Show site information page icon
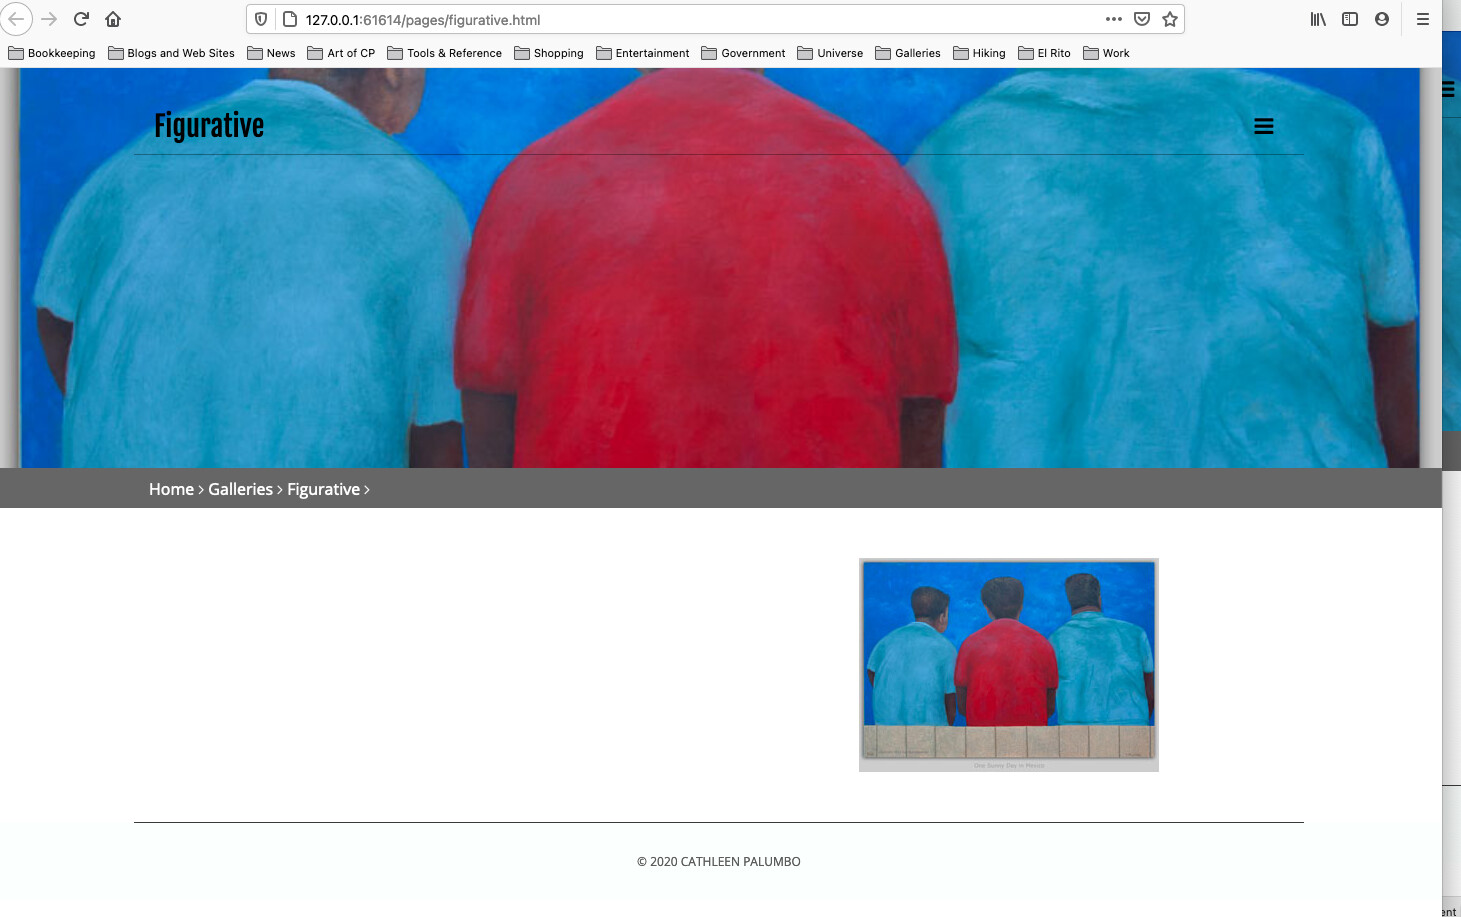This screenshot has height=917, width=1461. (290, 19)
